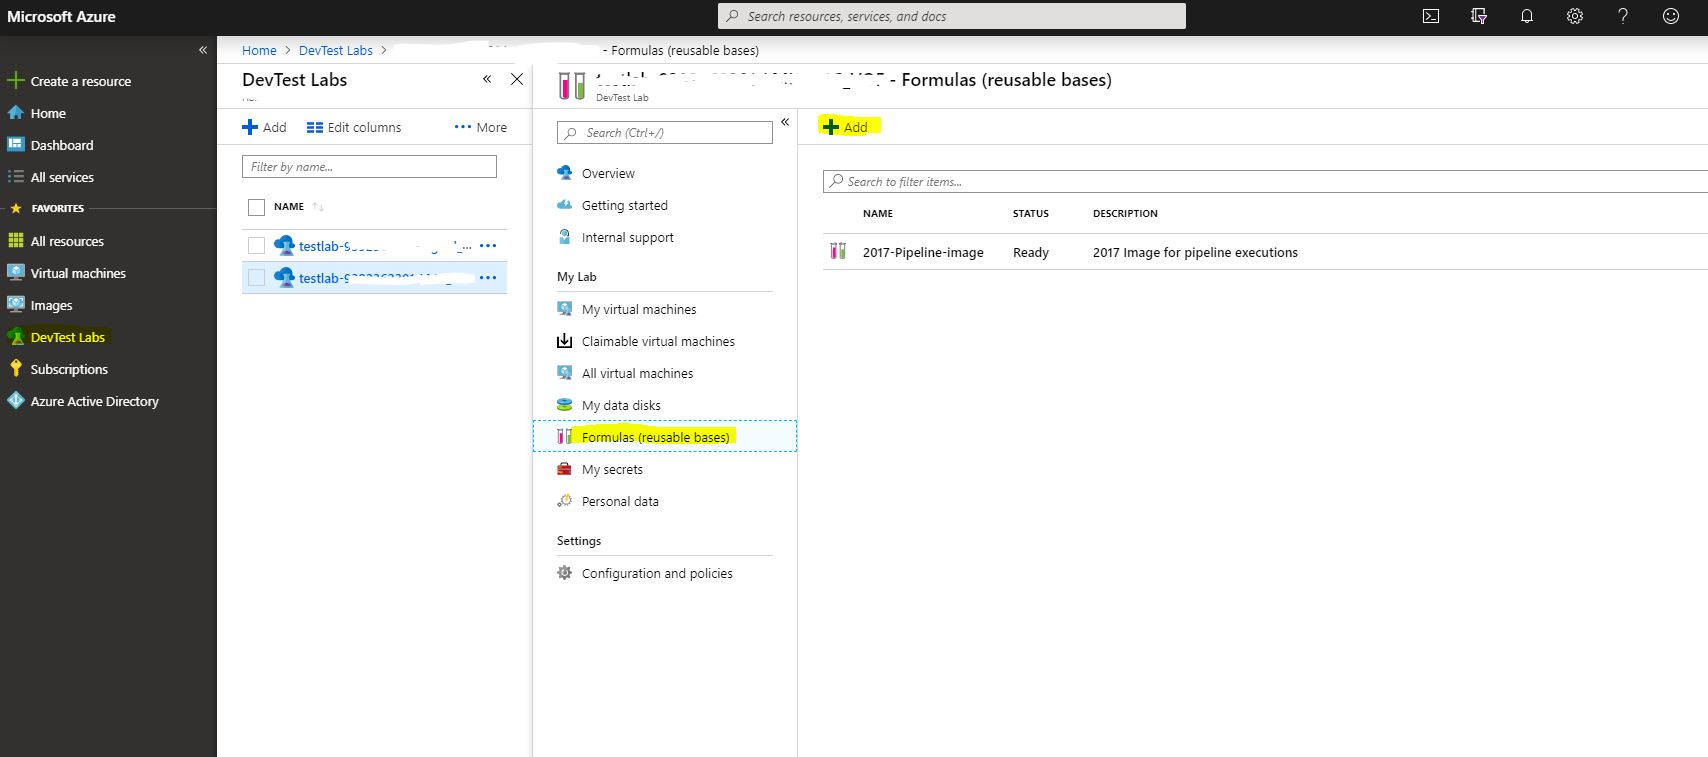The width and height of the screenshot is (1708, 757).
Task: Click the My secrets toolbox icon
Action: point(564,469)
